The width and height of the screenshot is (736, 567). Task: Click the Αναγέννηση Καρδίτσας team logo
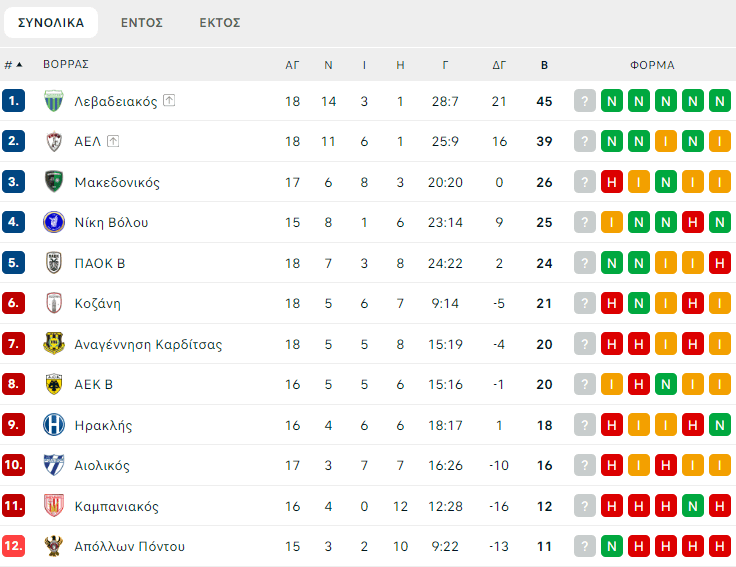pos(54,344)
